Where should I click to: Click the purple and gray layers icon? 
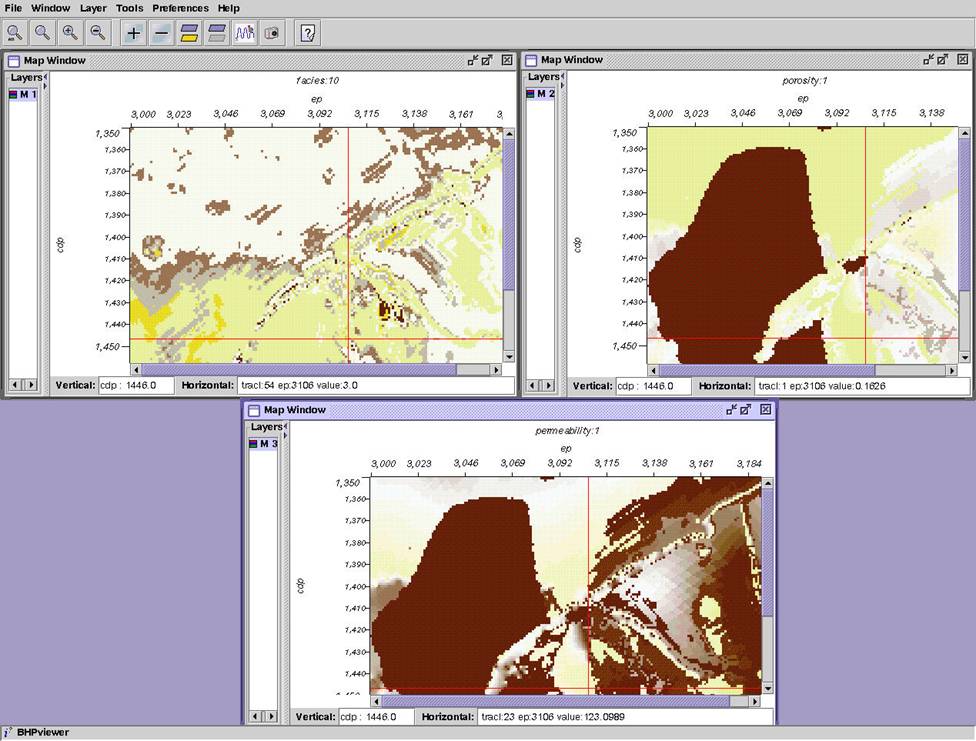coord(216,32)
